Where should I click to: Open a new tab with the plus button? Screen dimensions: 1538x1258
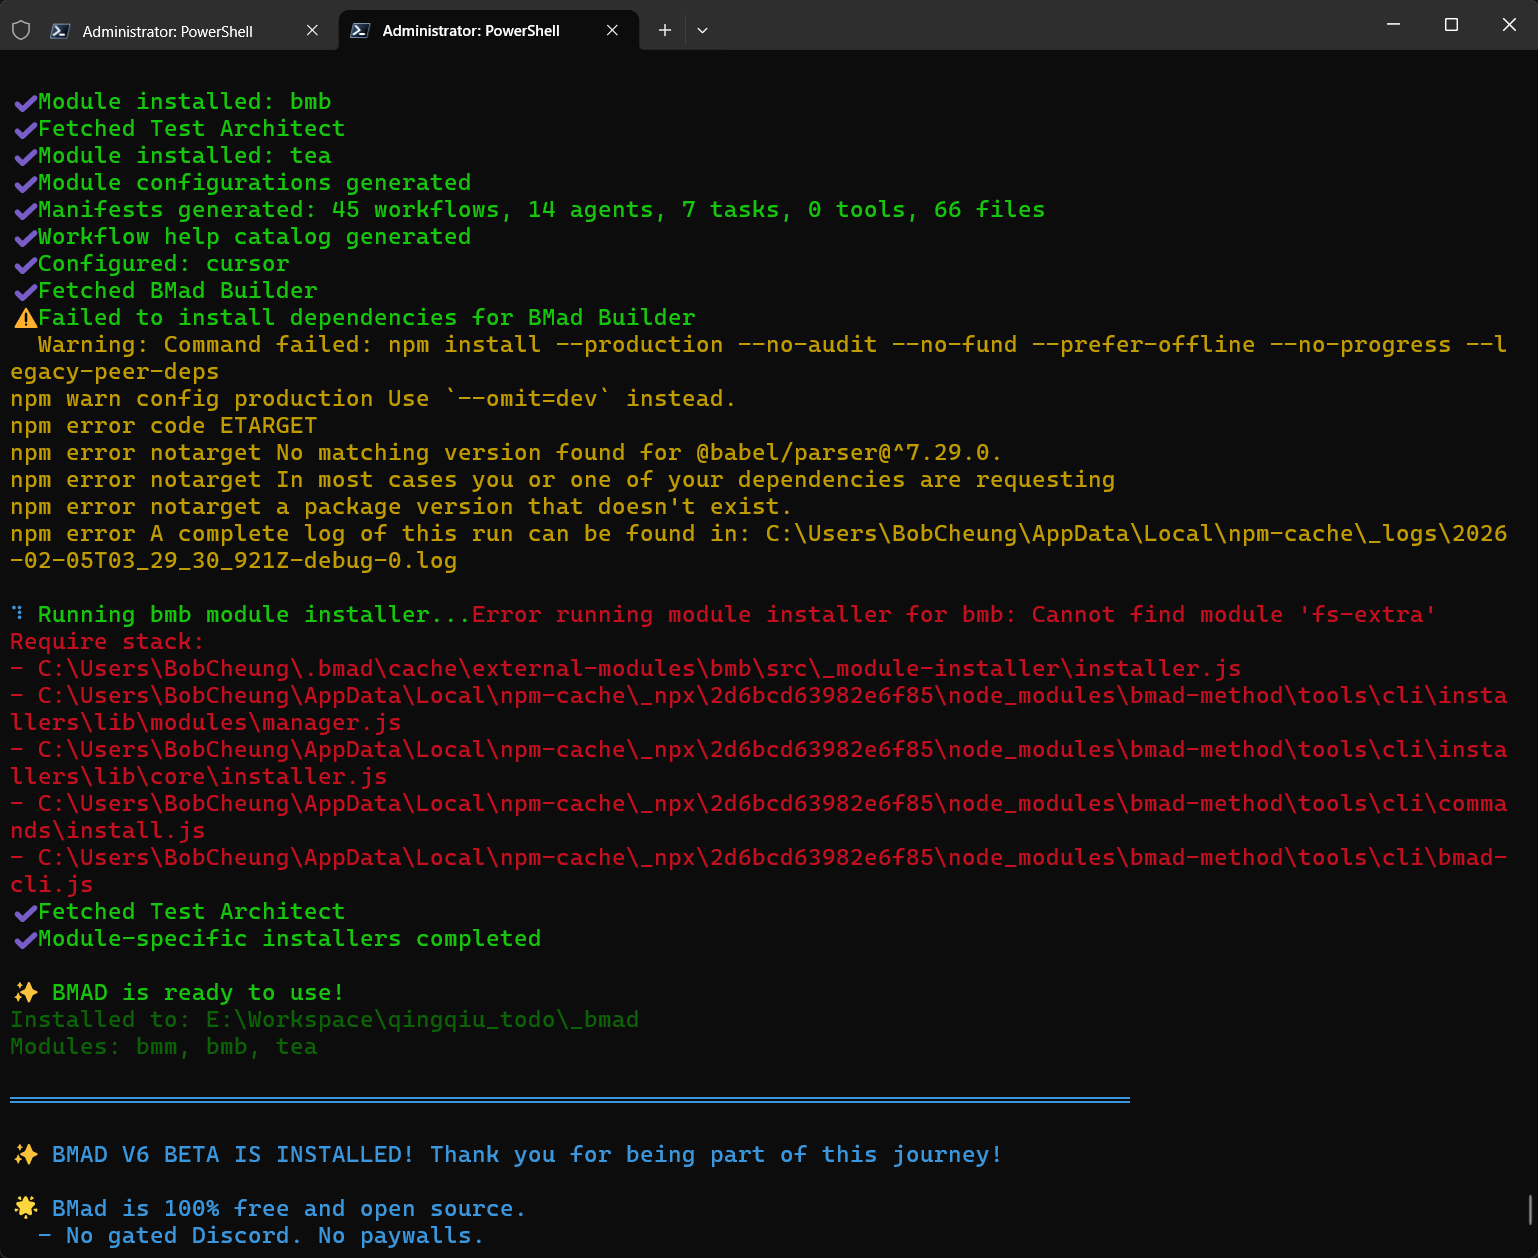click(x=664, y=31)
